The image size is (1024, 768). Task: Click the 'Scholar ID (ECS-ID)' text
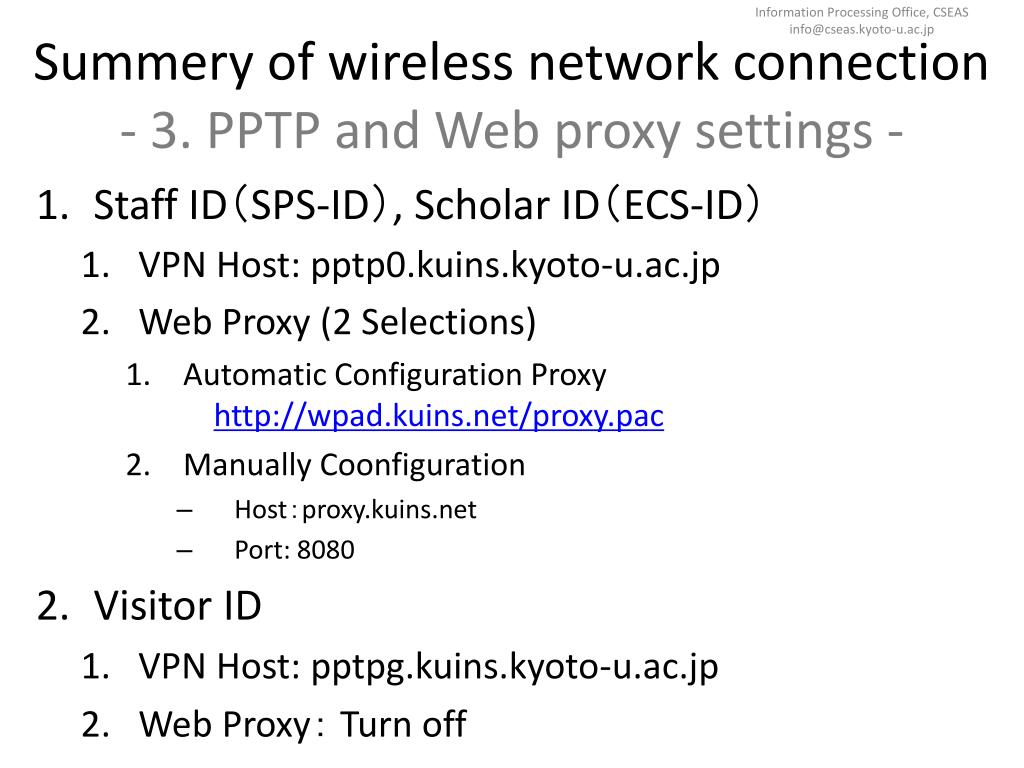point(586,204)
